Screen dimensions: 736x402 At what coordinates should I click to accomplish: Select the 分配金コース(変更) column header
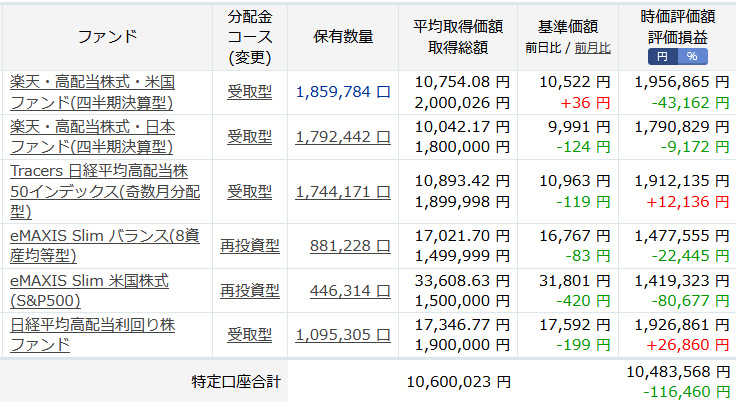point(250,37)
